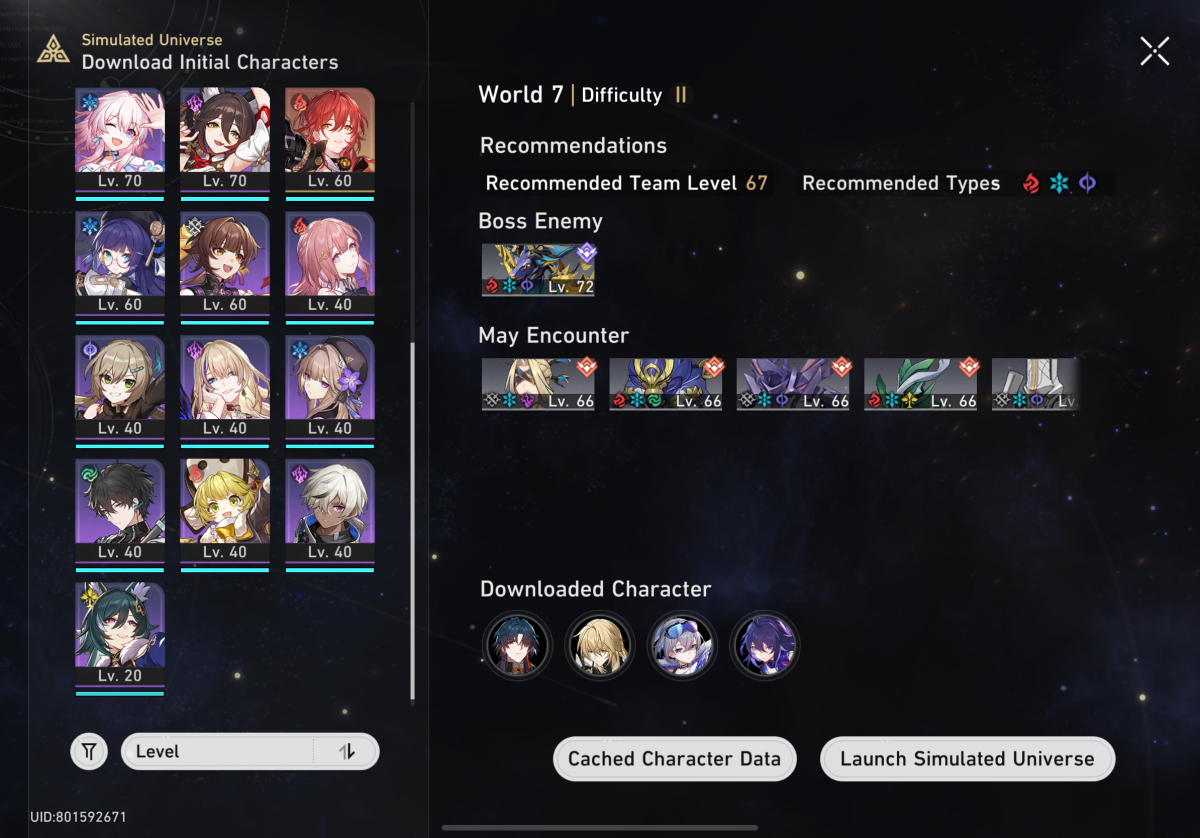Click Cached Character Data button

click(674, 759)
